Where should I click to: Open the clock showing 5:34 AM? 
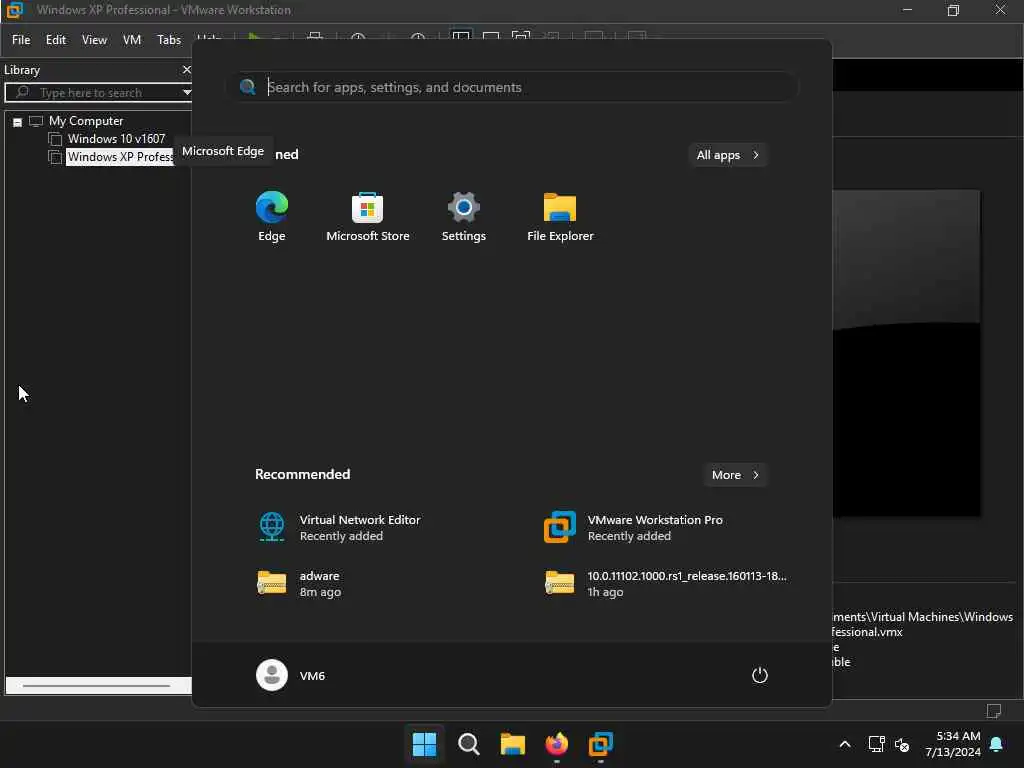(953, 744)
